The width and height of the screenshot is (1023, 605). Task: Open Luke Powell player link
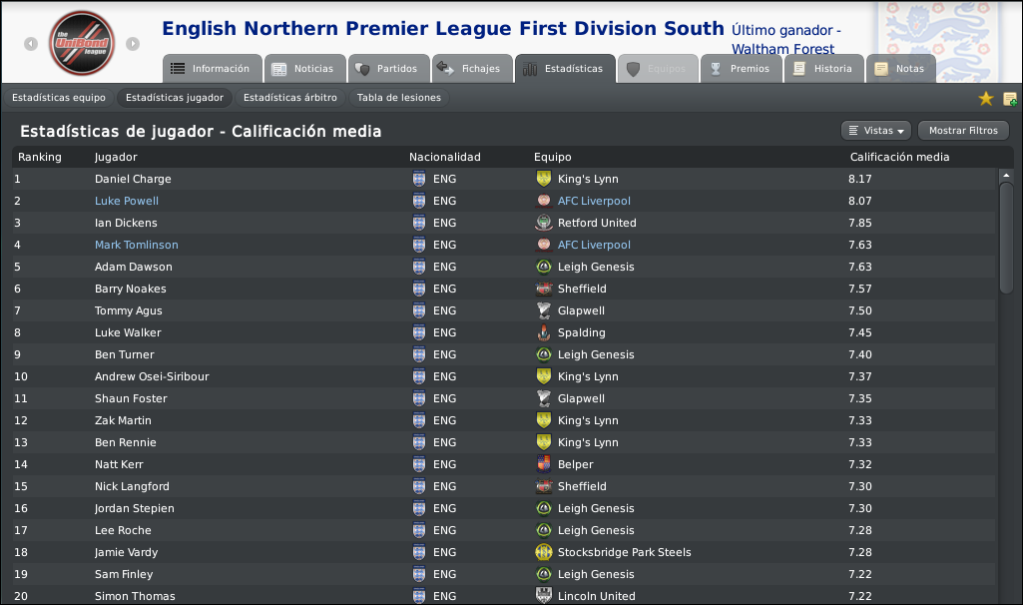click(x=127, y=201)
